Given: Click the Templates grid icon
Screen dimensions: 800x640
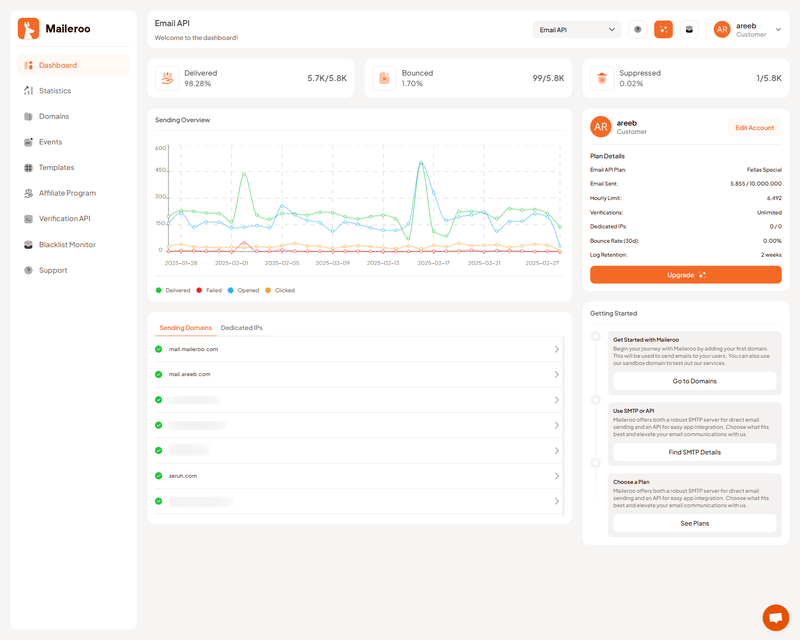Looking at the screenshot, I should point(29,168).
